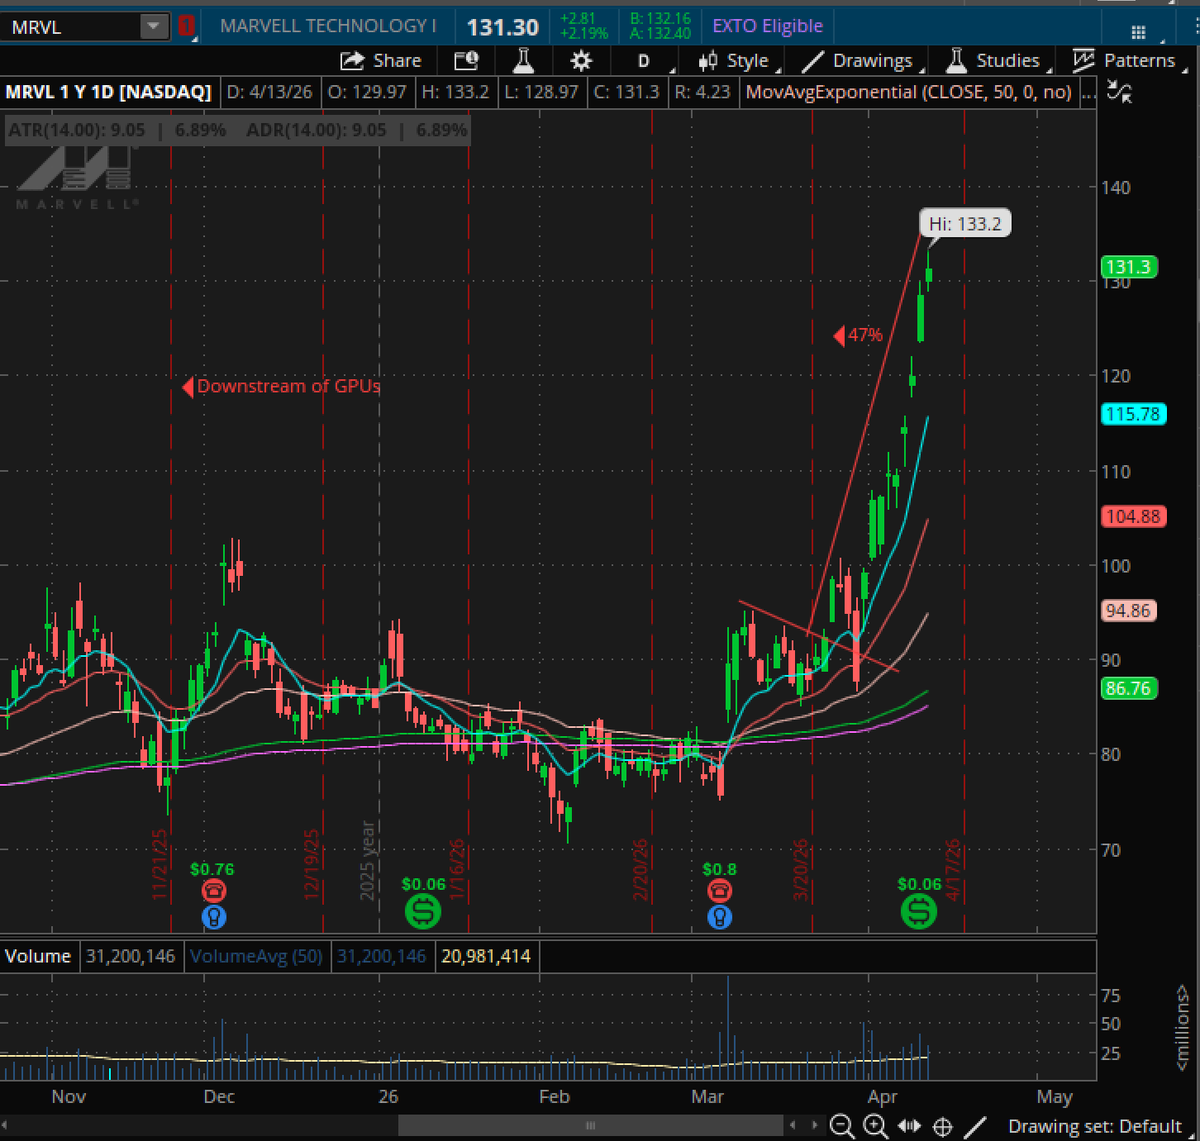This screenshot has height=1141, width=1200.
Task: Click the zoom in magnifier icon
Action: (x=876, y=1127)
